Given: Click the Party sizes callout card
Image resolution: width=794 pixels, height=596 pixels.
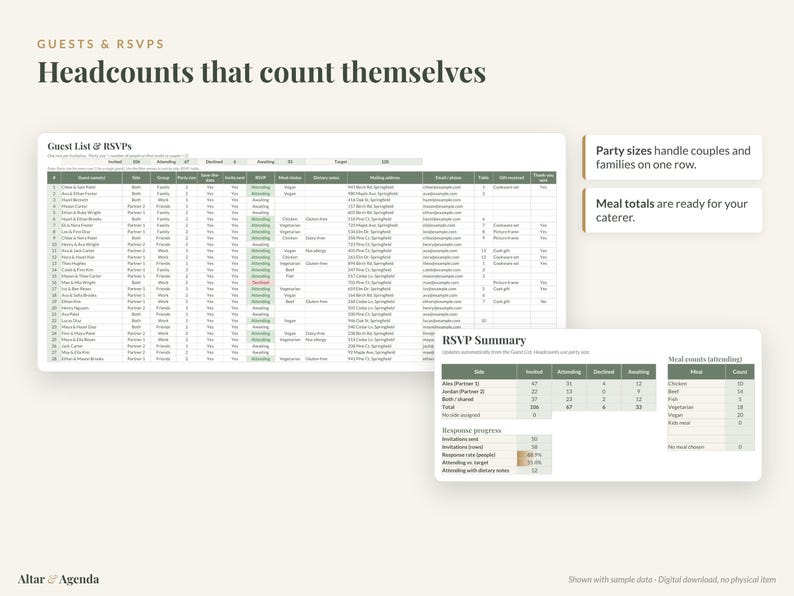Looking at the screenshot, I should point(672,157).
